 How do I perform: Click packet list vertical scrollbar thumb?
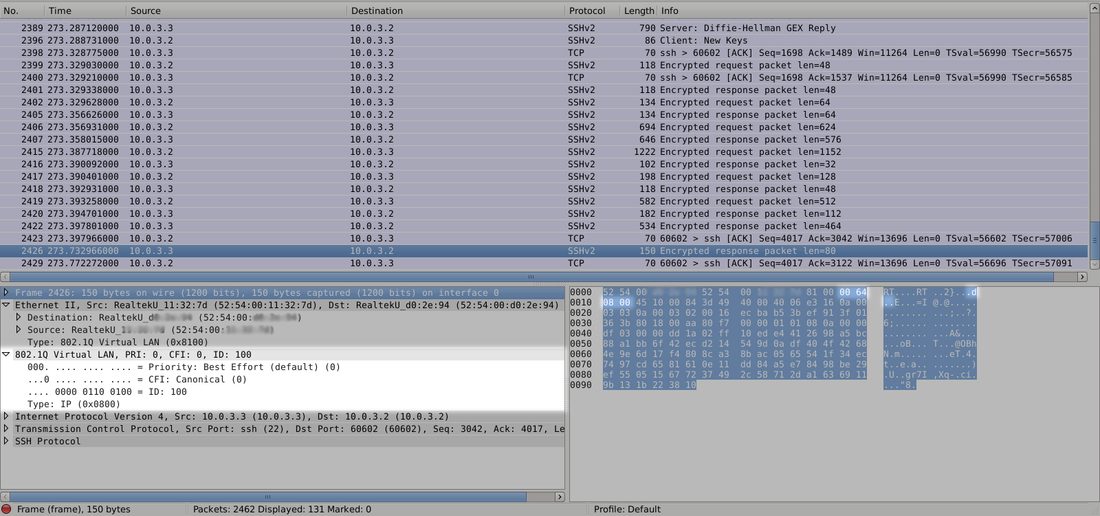[1094, 242]
